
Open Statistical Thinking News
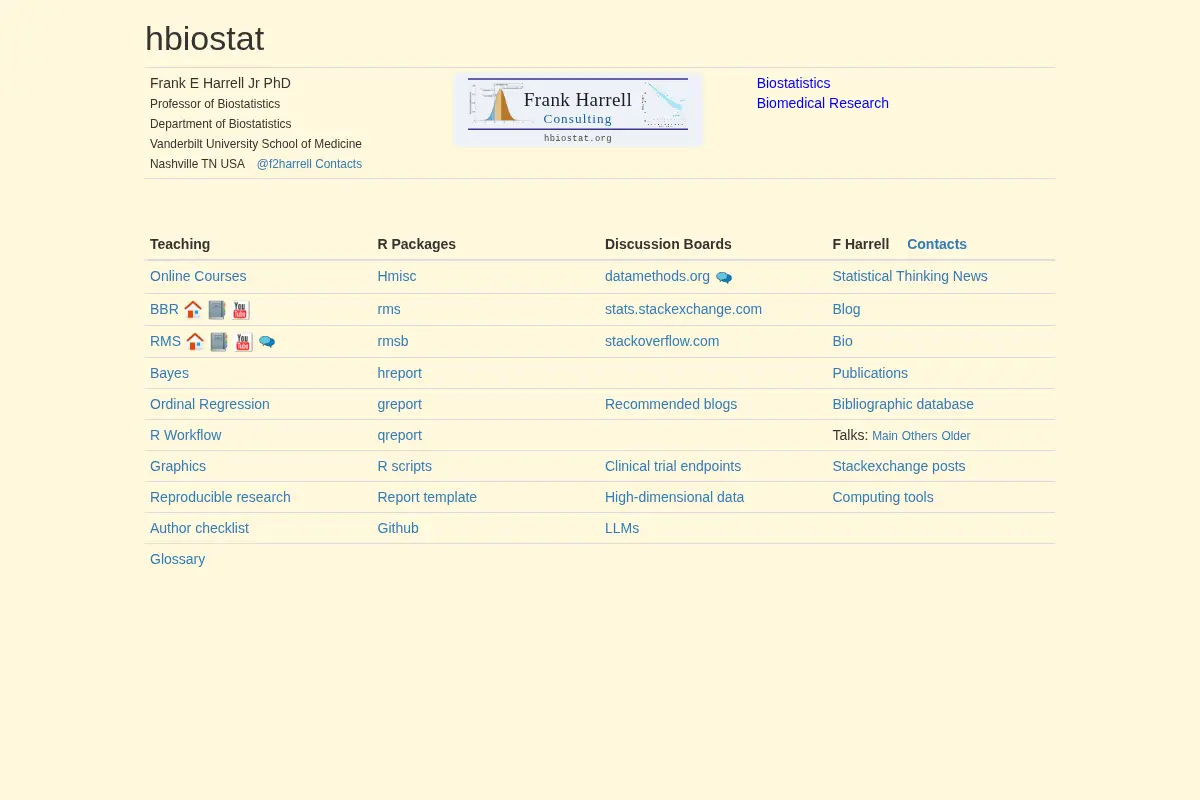[910, 276]
